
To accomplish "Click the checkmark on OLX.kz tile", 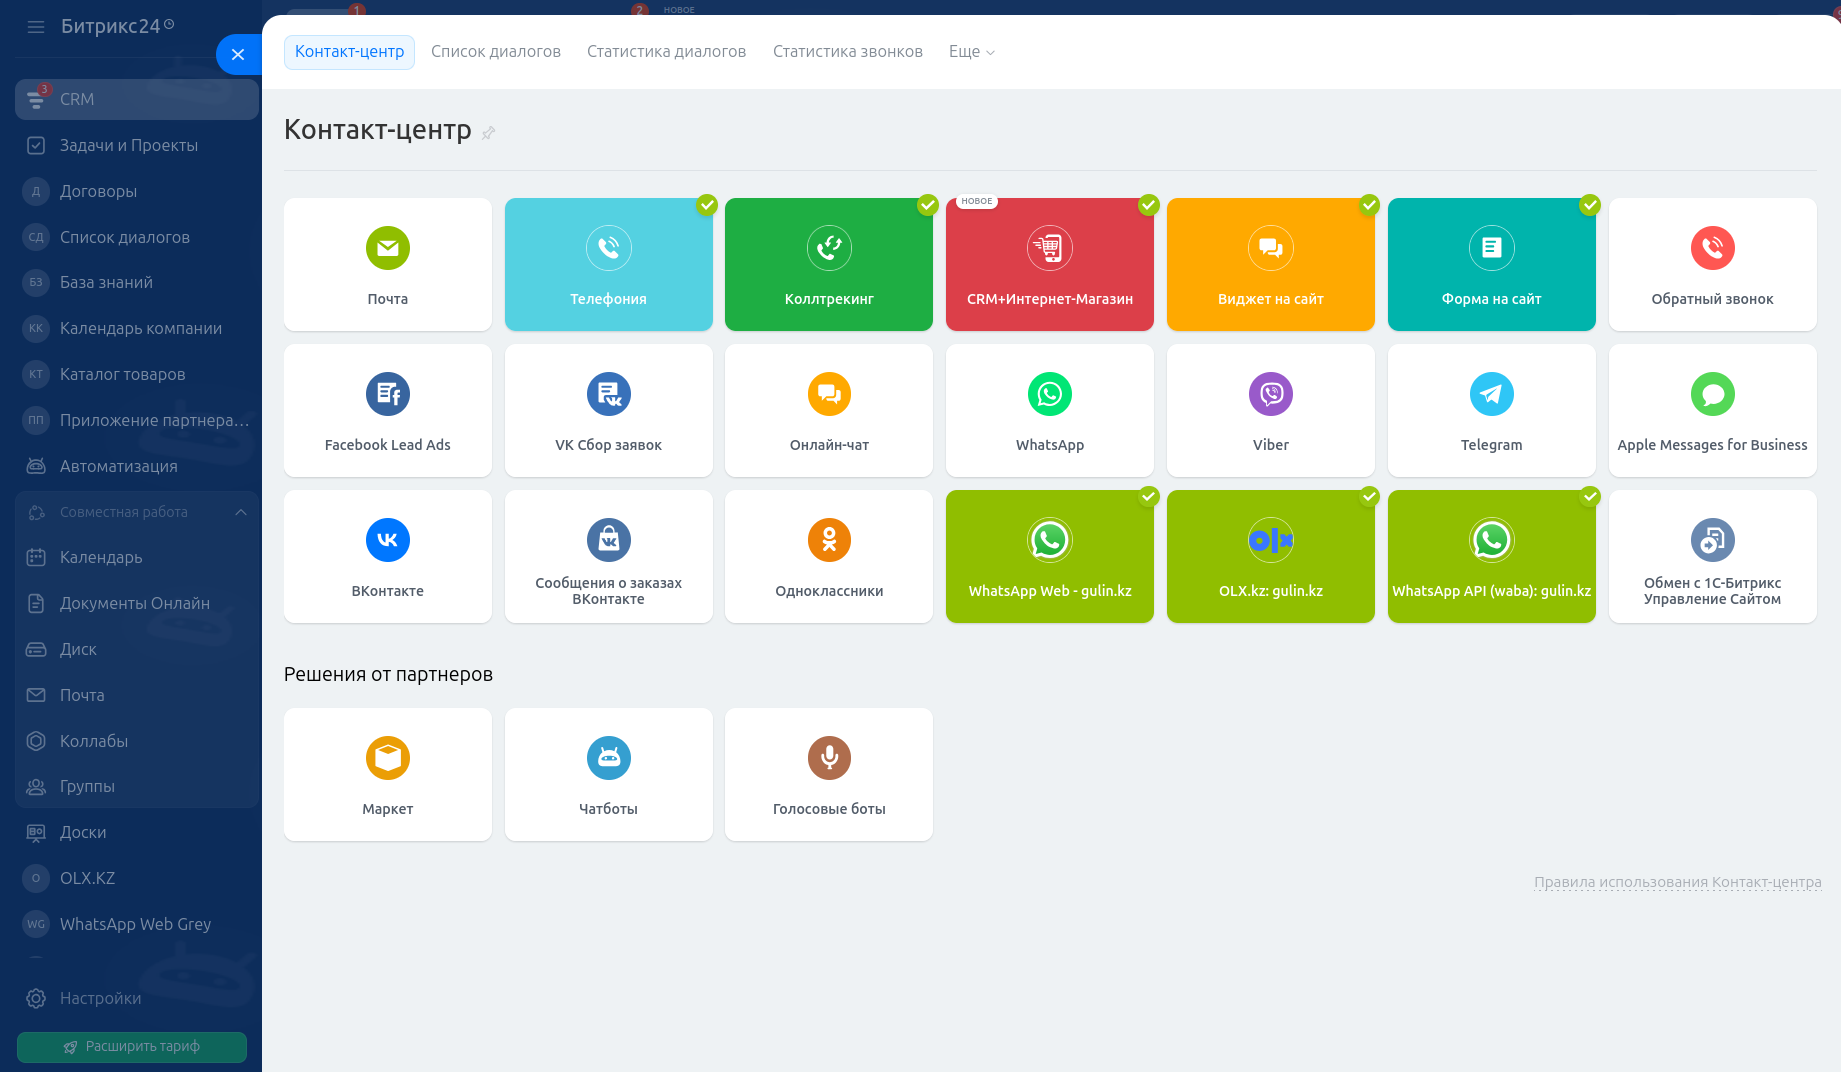I will click(1369, 497).
